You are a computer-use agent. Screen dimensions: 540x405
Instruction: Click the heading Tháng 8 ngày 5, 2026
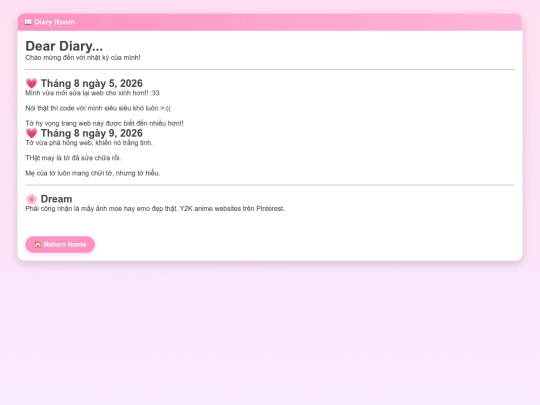tap(92, 83)
